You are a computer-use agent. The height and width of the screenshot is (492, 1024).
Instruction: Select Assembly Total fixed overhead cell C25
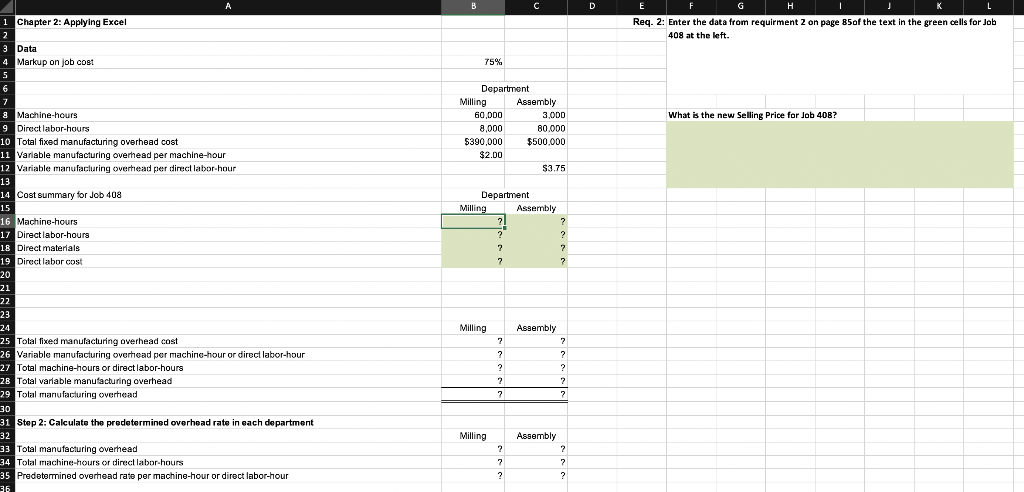pyautogui.click(x=536, y=341)
